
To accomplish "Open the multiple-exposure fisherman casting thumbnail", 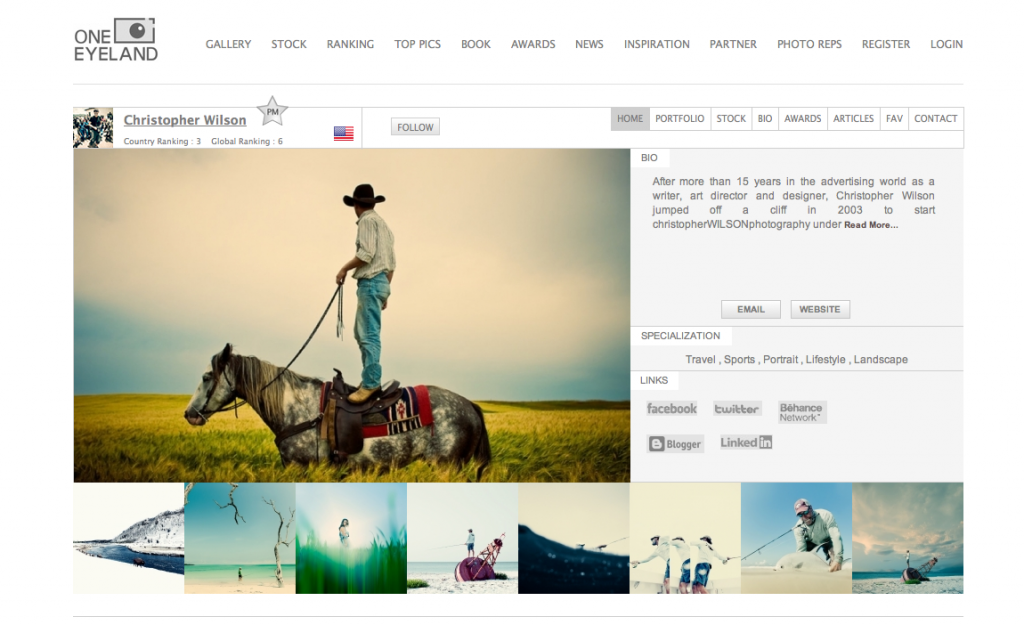I will [685, 538].
